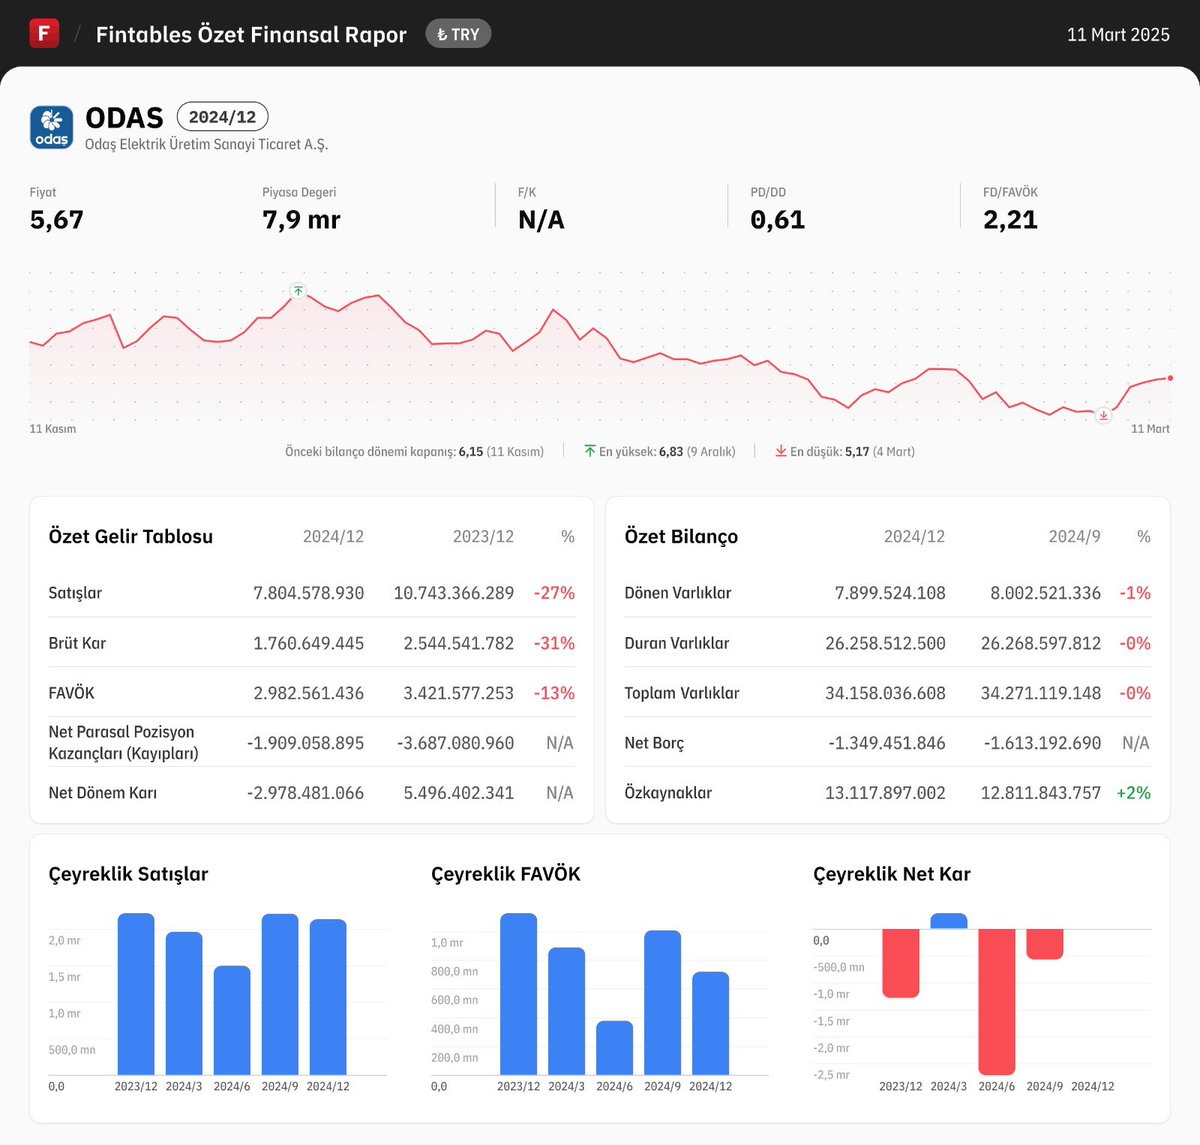Screen dimensions: 1200x1145
Task: Click the 11 Mart 2025 date
Action: 1118,34
